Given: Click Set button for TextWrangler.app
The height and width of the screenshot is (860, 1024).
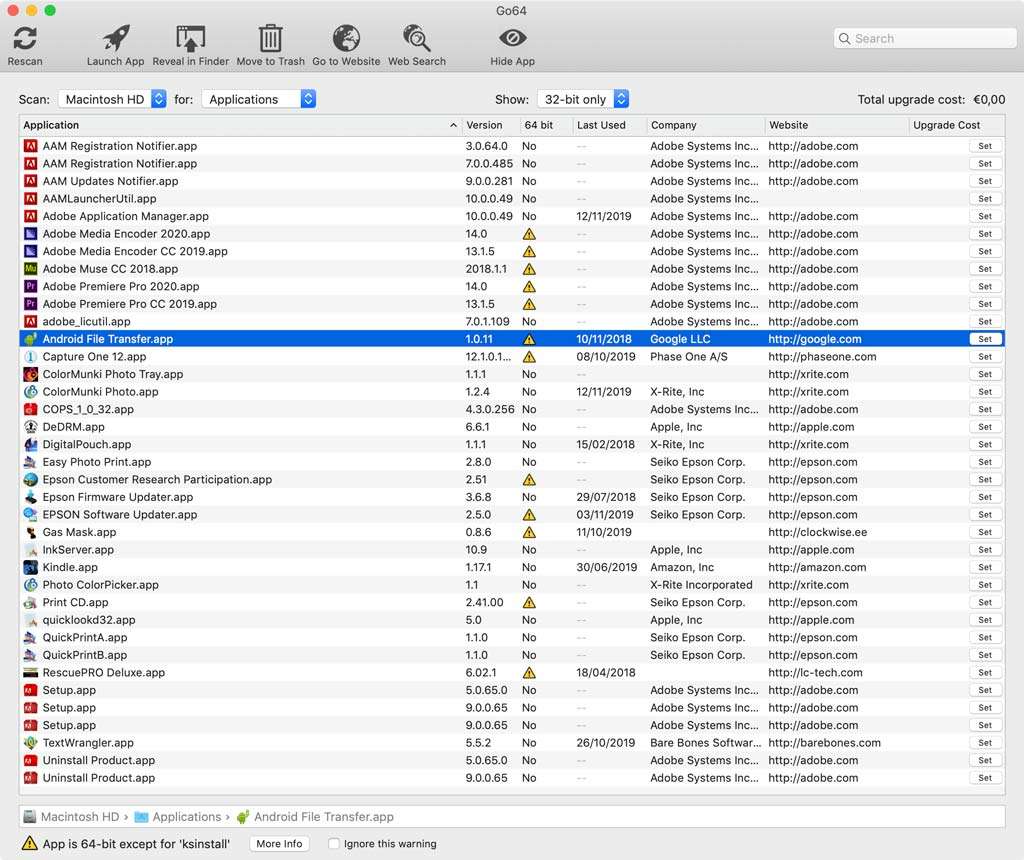Looking at the screenshot, I should click(x=985, y=742).
